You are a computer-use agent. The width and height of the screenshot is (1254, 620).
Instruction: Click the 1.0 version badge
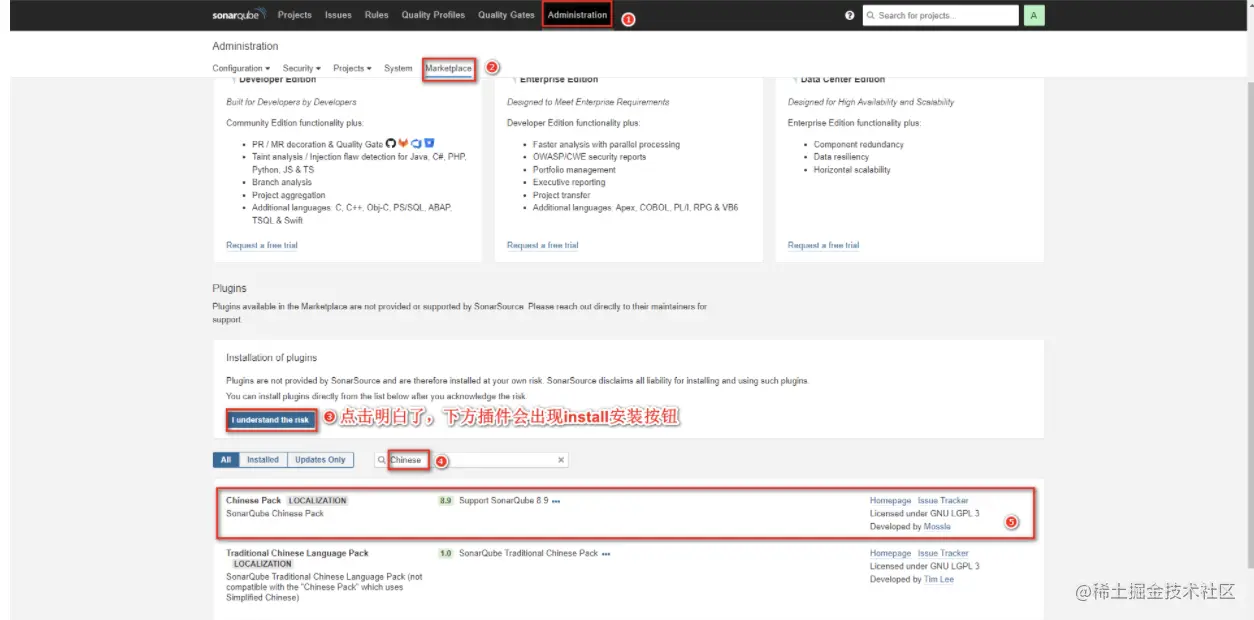click(446, 553)
